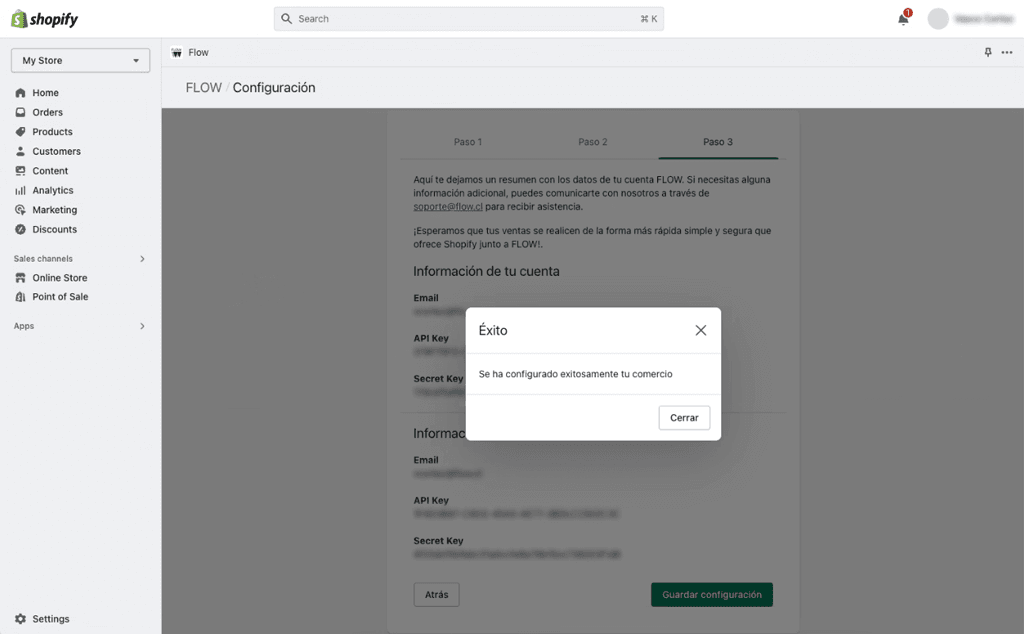The height and width of the screenshot is (634, 1024).
Task: Open Settings in the sidebar
Action: click(51, 619)
